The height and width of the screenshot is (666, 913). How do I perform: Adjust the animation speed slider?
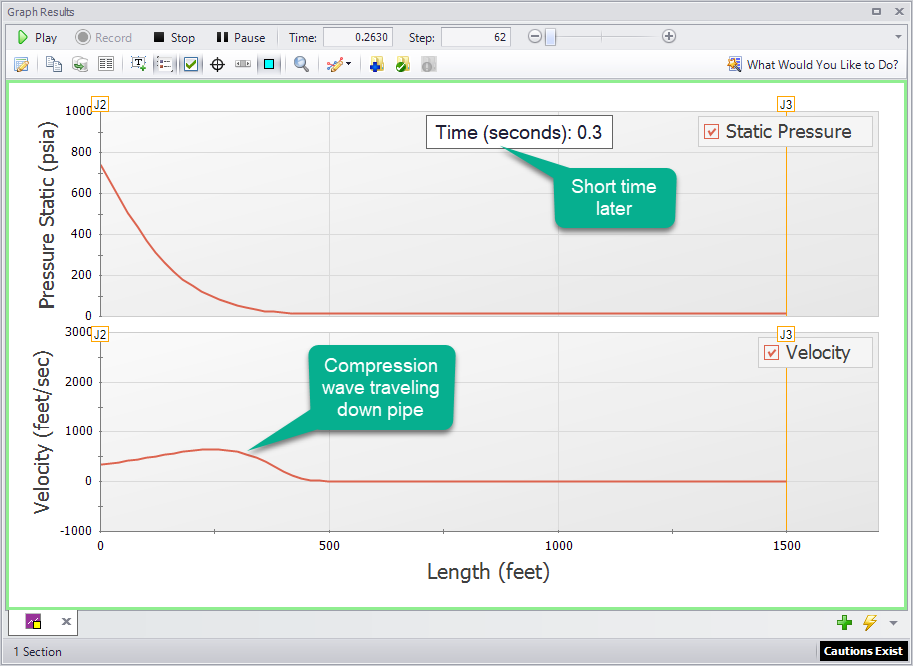[553, 36]
